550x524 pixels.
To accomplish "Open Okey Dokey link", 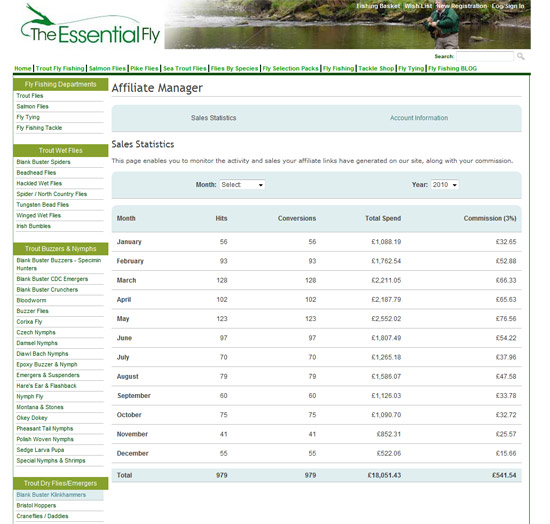I will [32, 418].
